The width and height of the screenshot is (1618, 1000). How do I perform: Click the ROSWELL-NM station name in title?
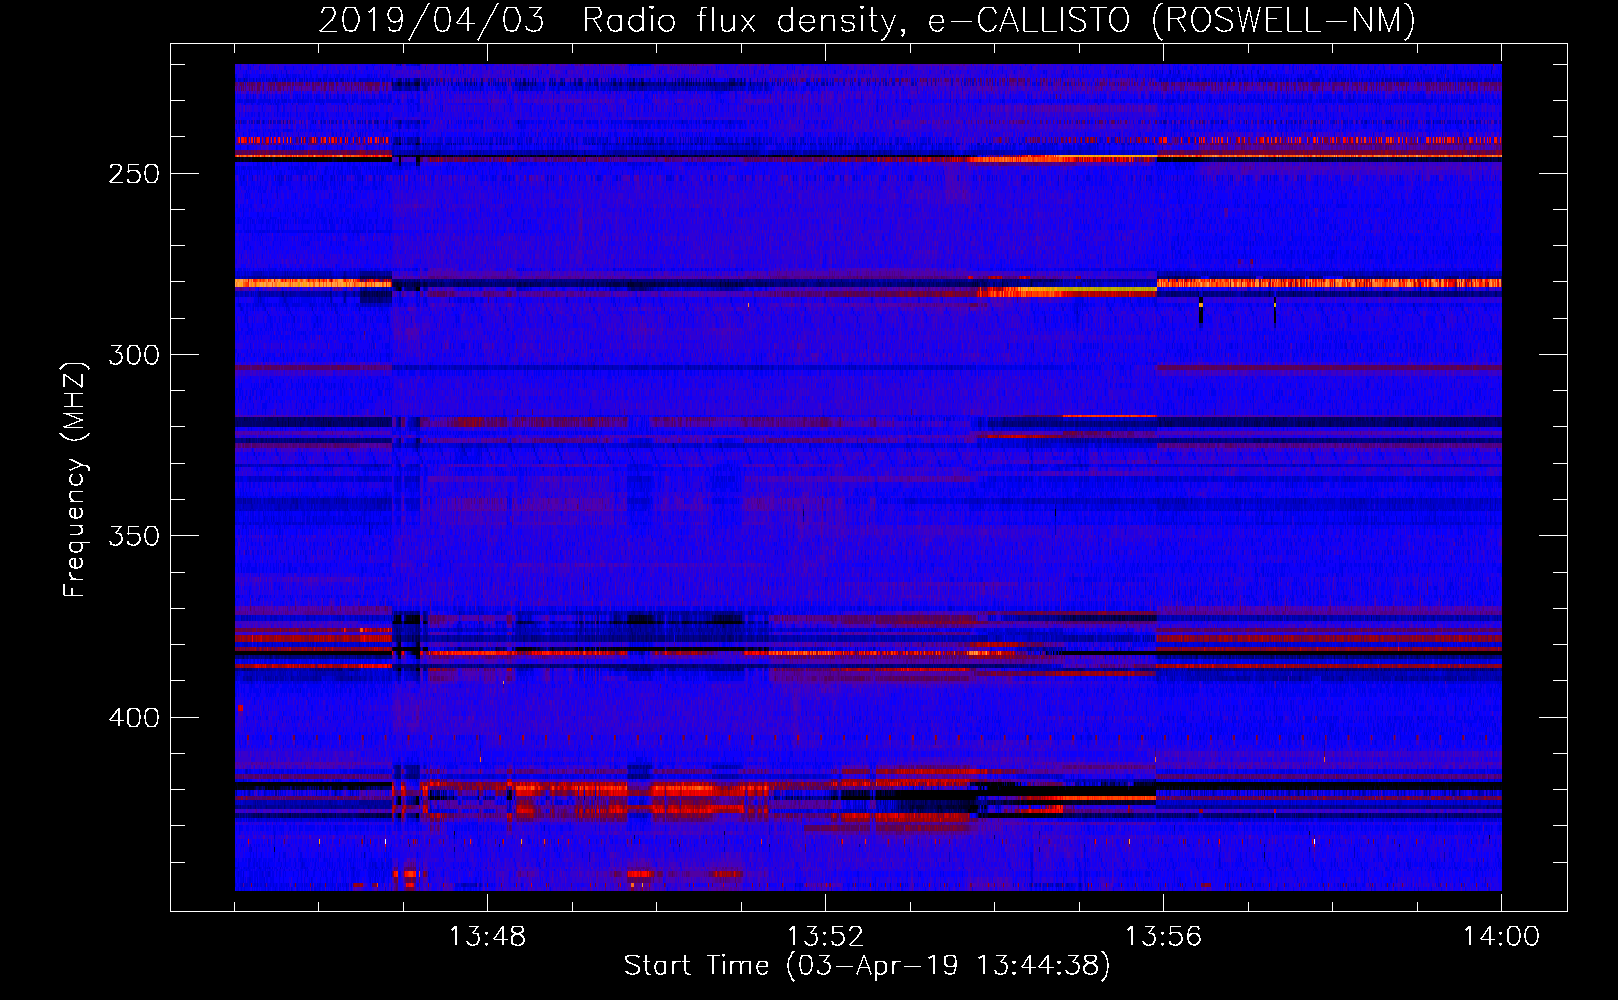click(x=1283, y=20)
